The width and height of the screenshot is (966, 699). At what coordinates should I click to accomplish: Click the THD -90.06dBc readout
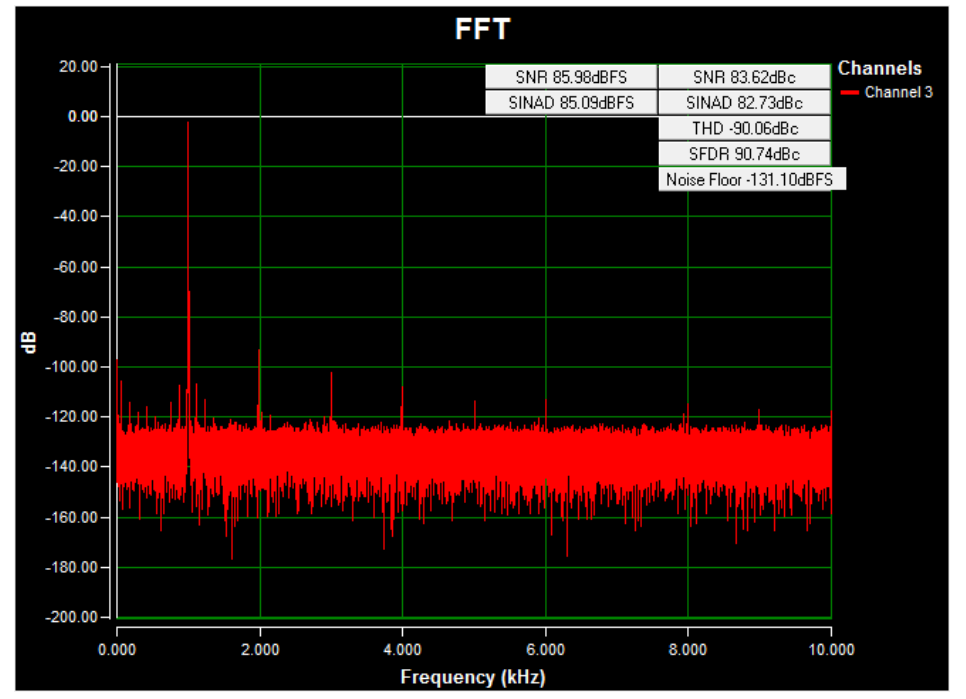(744, 128)
